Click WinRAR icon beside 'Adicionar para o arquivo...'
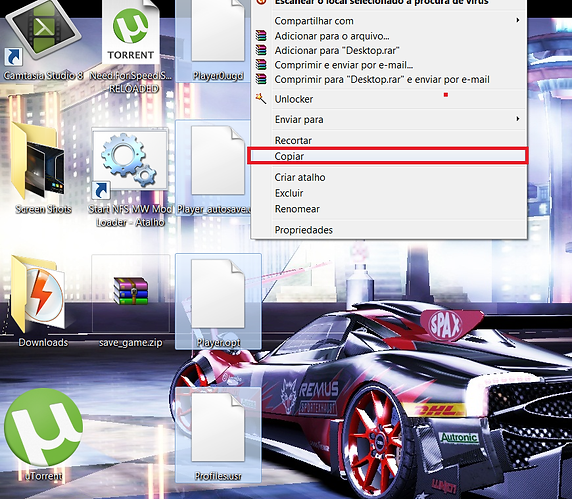This screenshot has width=572, height=499. [261, 36]
